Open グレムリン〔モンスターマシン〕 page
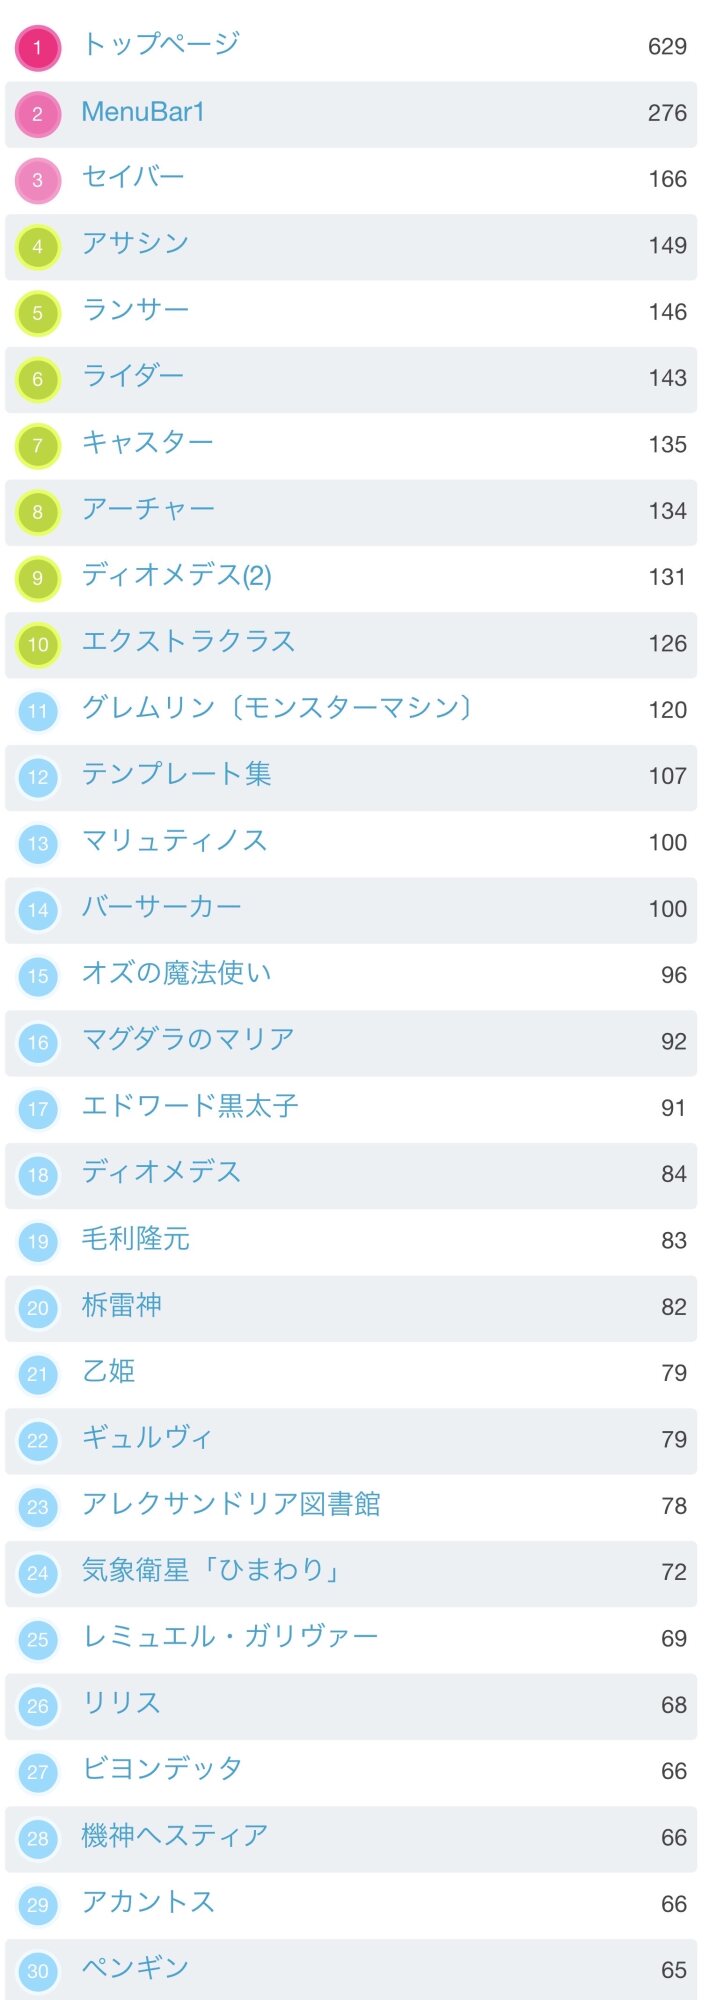This screenshot has width=717, height=2000. [277, 708]
